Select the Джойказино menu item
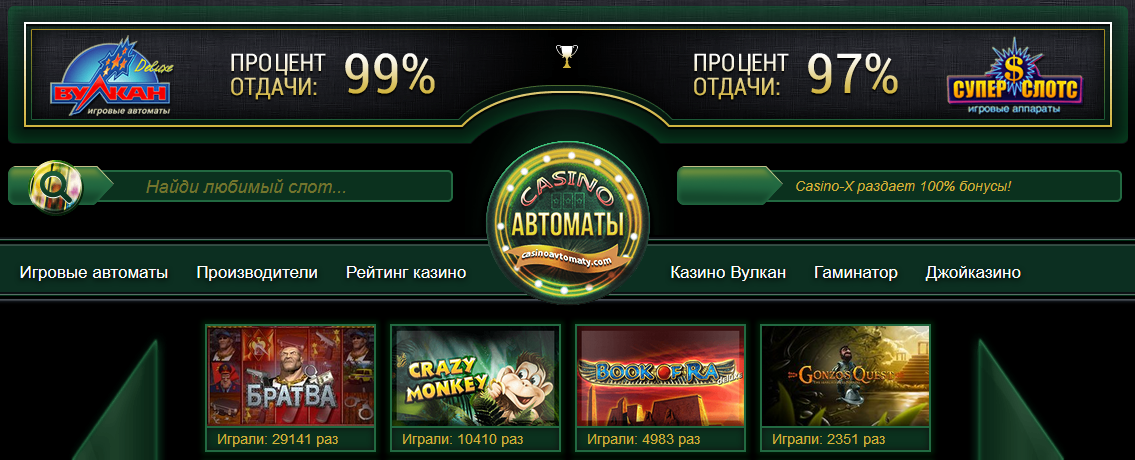This screenshot has height=460, width=1135. tap(973, 273)
